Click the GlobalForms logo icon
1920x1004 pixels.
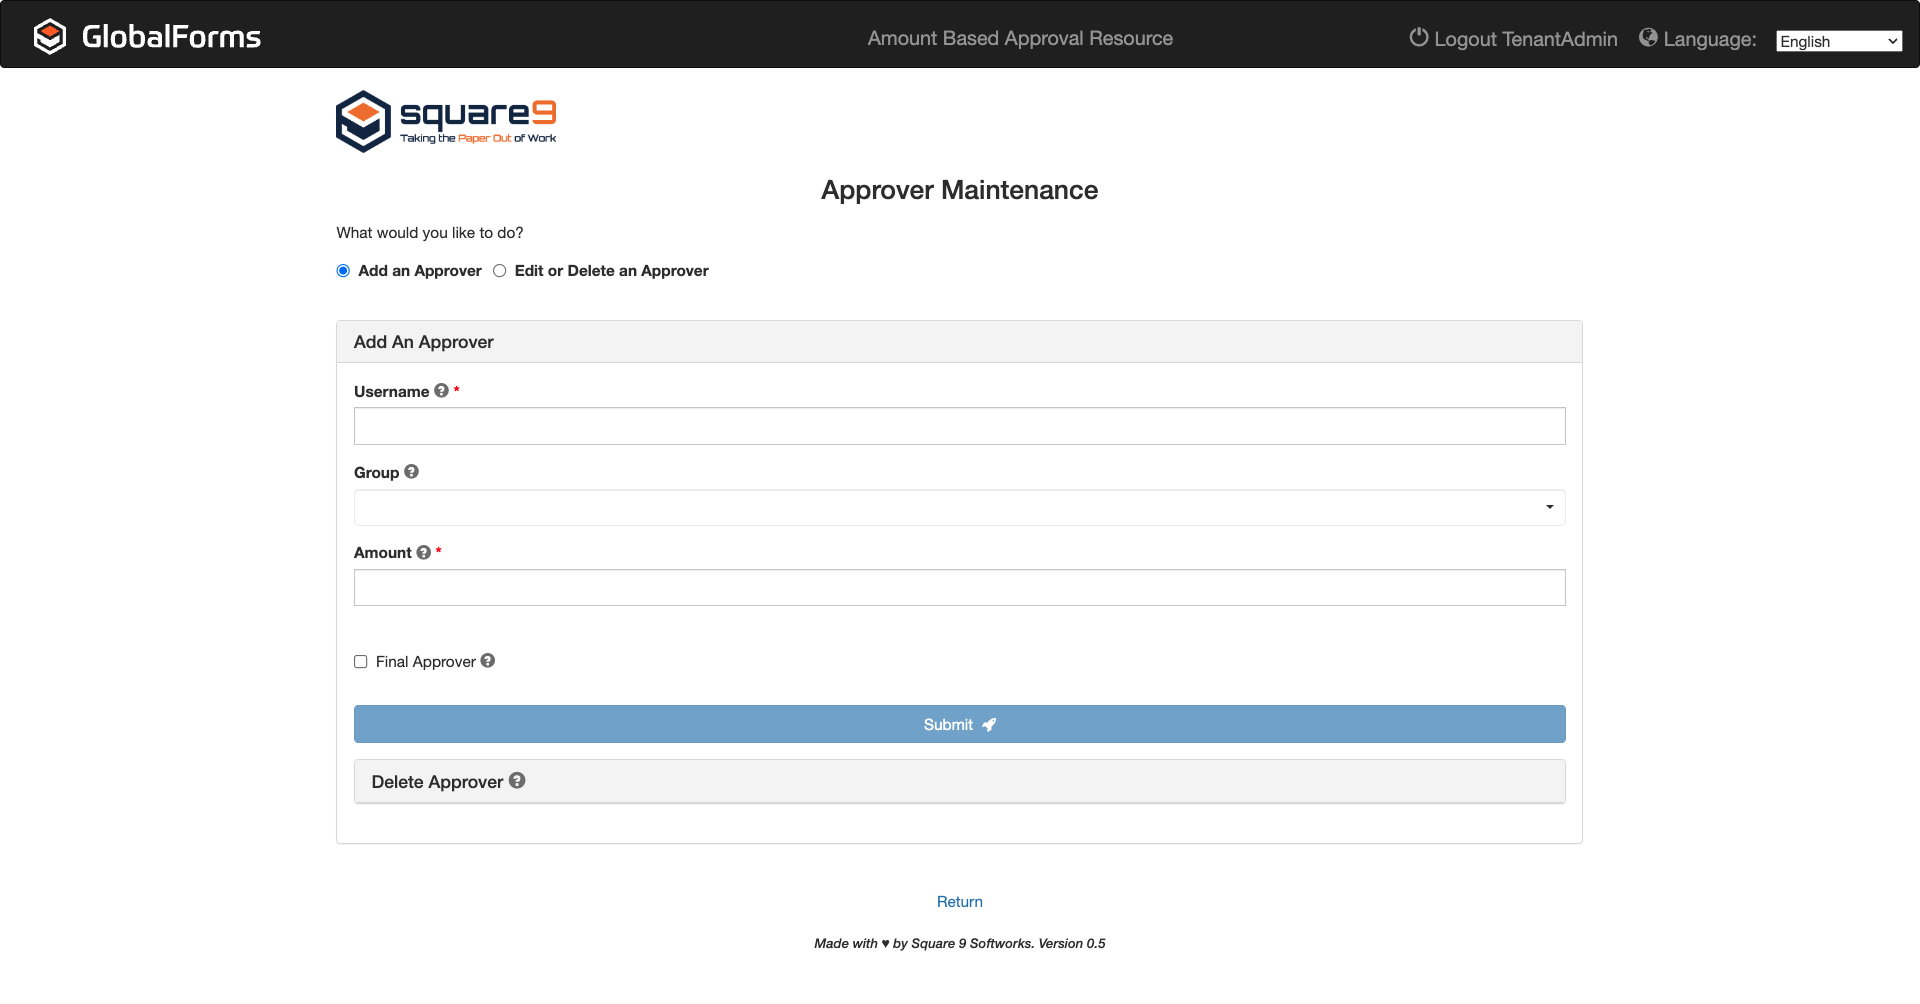pyautogui.click(x=50, y=36)
